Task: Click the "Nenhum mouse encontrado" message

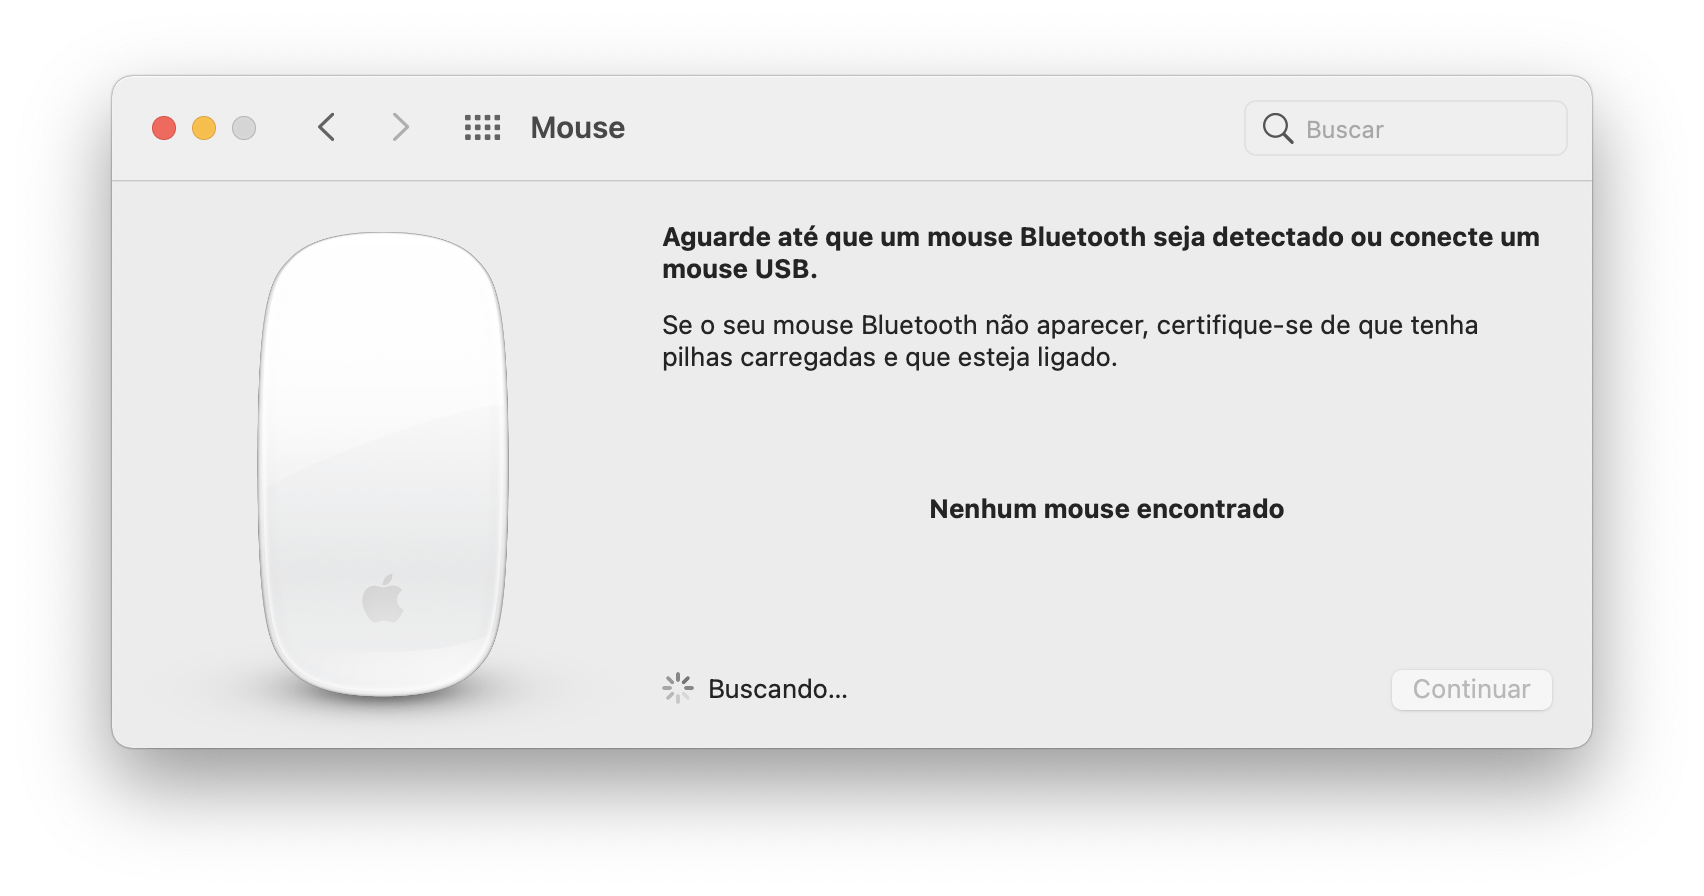Action: tap(1106, 509)
